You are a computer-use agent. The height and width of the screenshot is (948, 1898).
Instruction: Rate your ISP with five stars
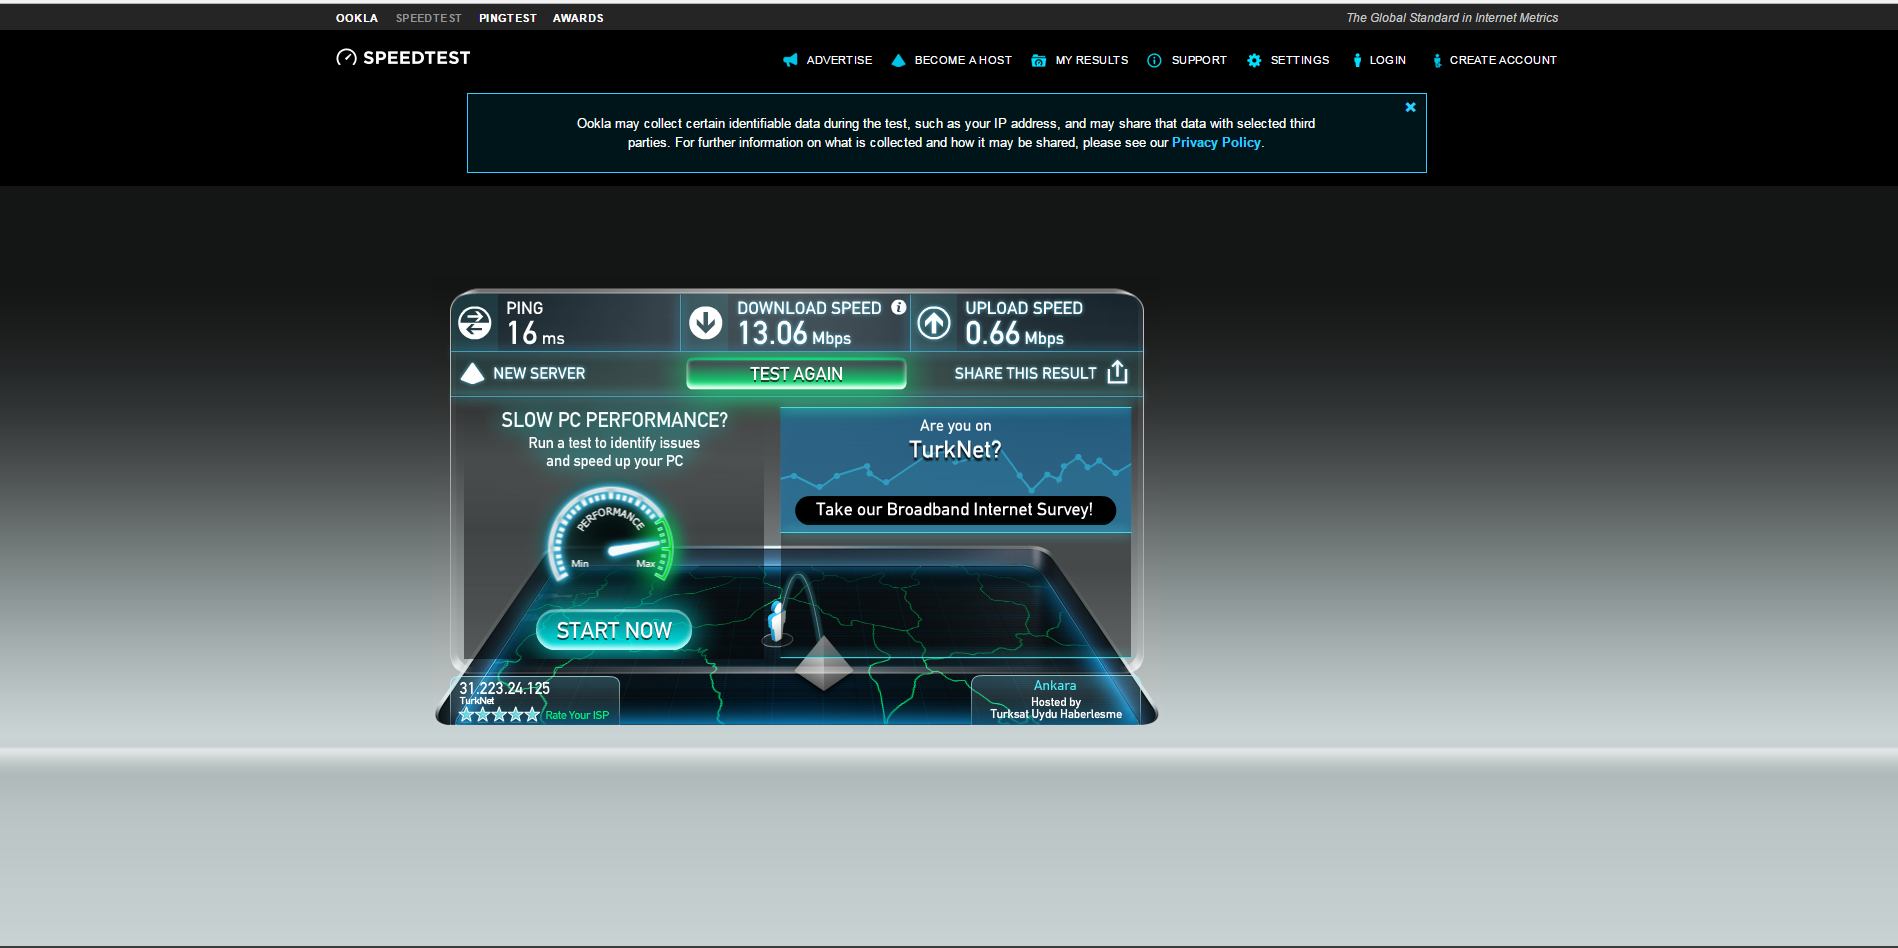tap(532, 714)
